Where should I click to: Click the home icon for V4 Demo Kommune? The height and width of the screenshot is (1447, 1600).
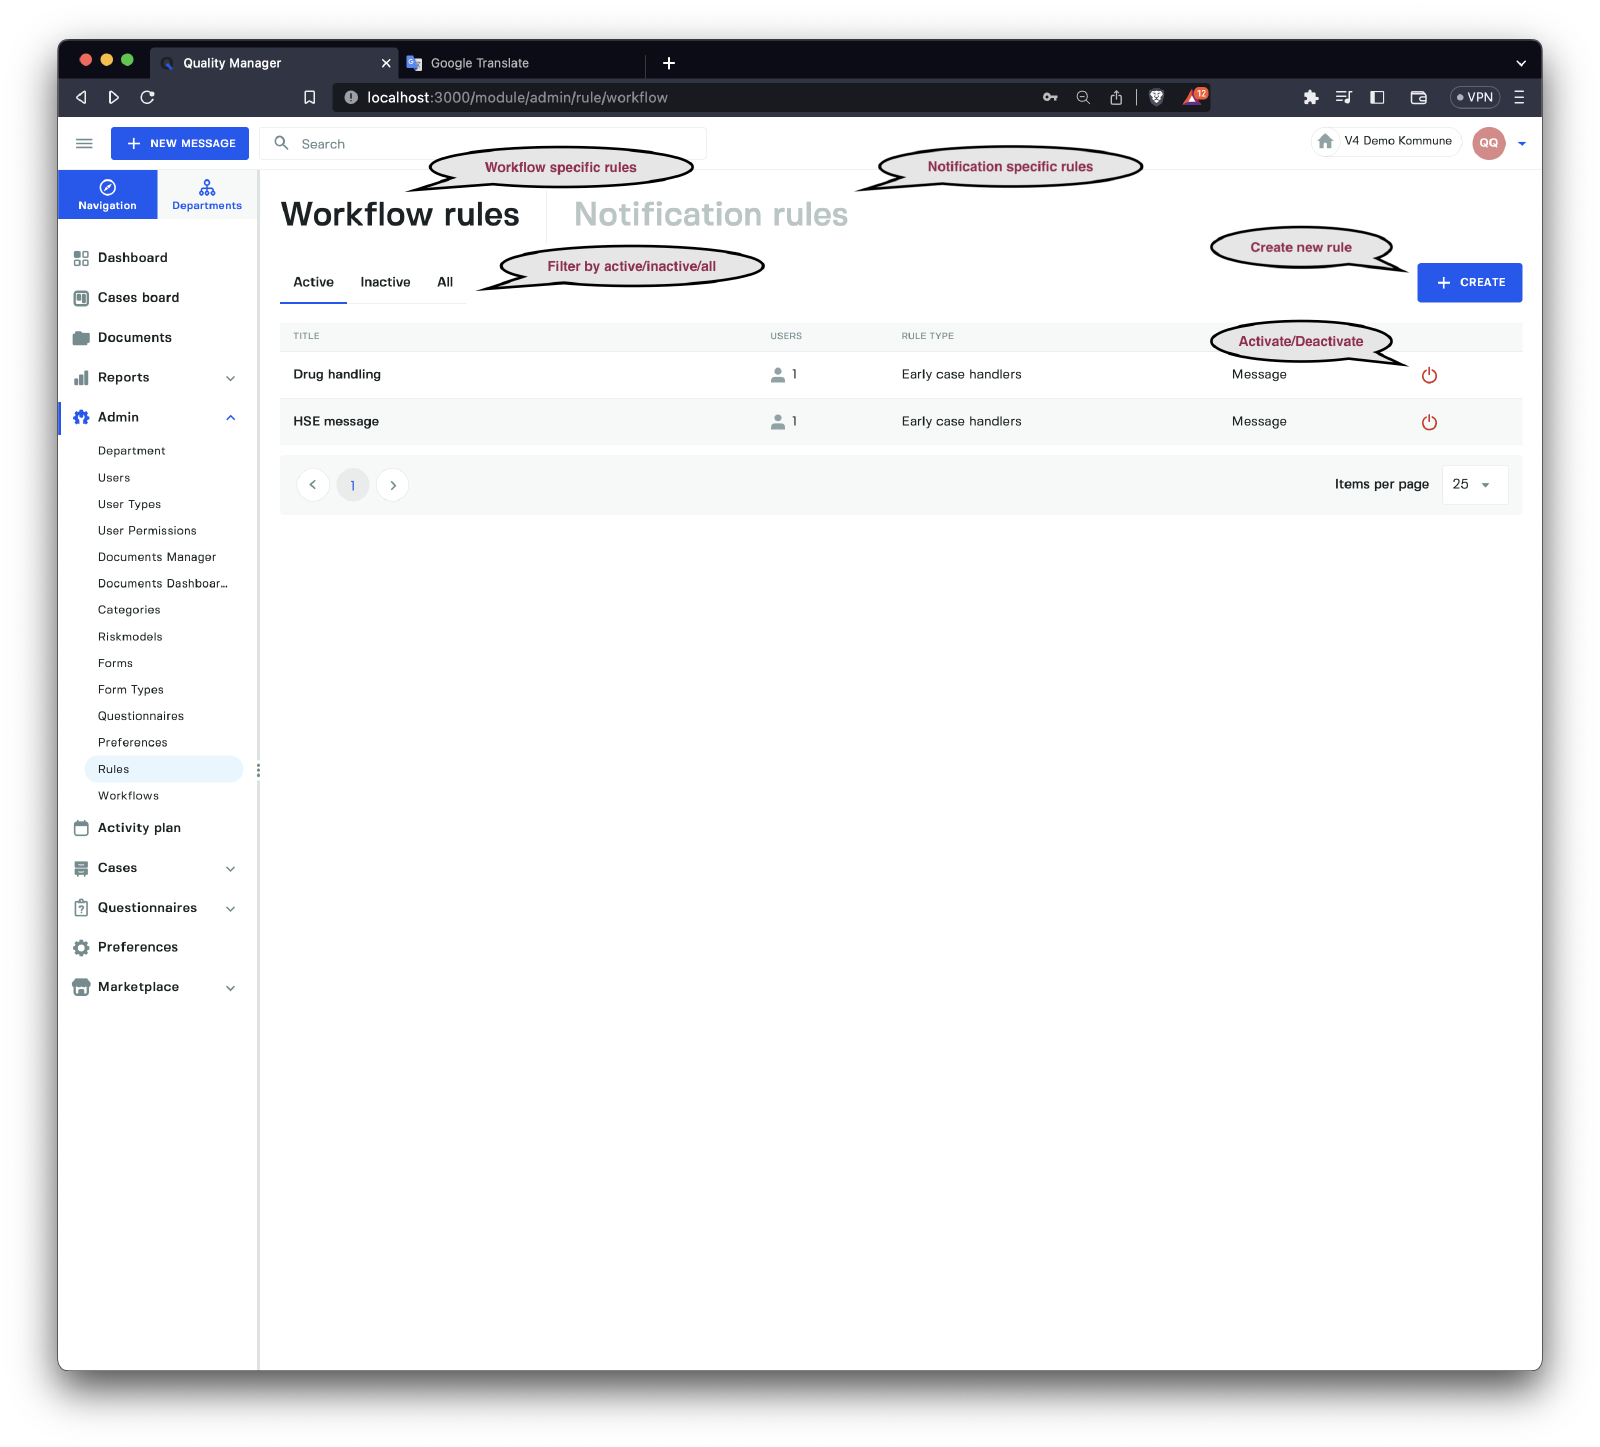(1325, 142)
